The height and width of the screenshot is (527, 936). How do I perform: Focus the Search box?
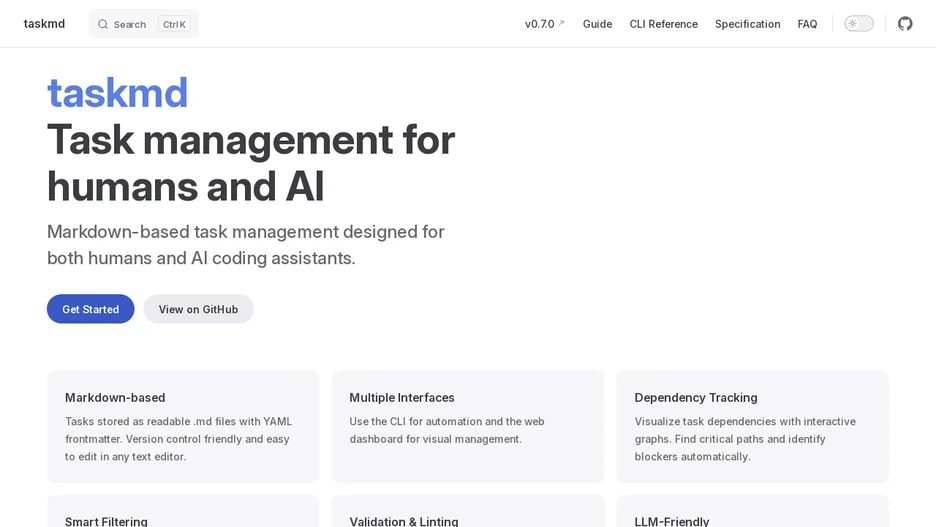(x=143, y=24)
